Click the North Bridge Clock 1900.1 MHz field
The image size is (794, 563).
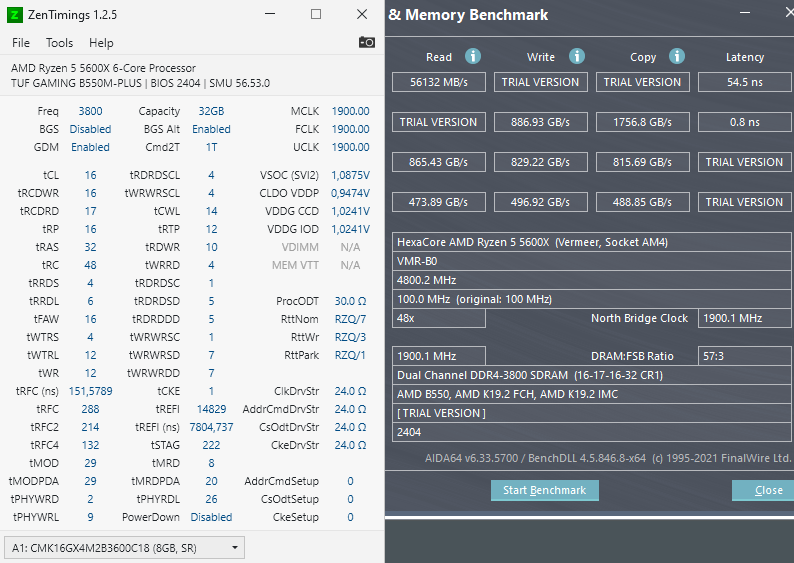[744, 318]
